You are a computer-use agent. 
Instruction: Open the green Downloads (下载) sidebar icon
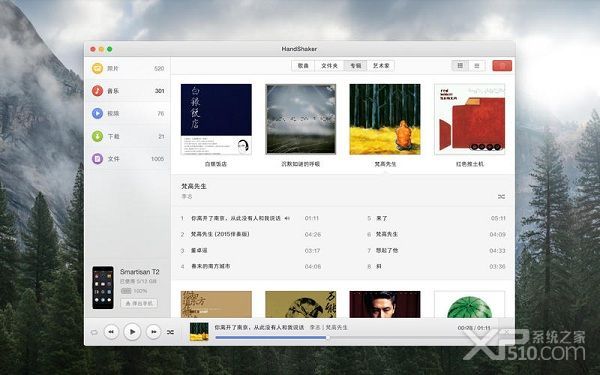click(x=97, y=136)
